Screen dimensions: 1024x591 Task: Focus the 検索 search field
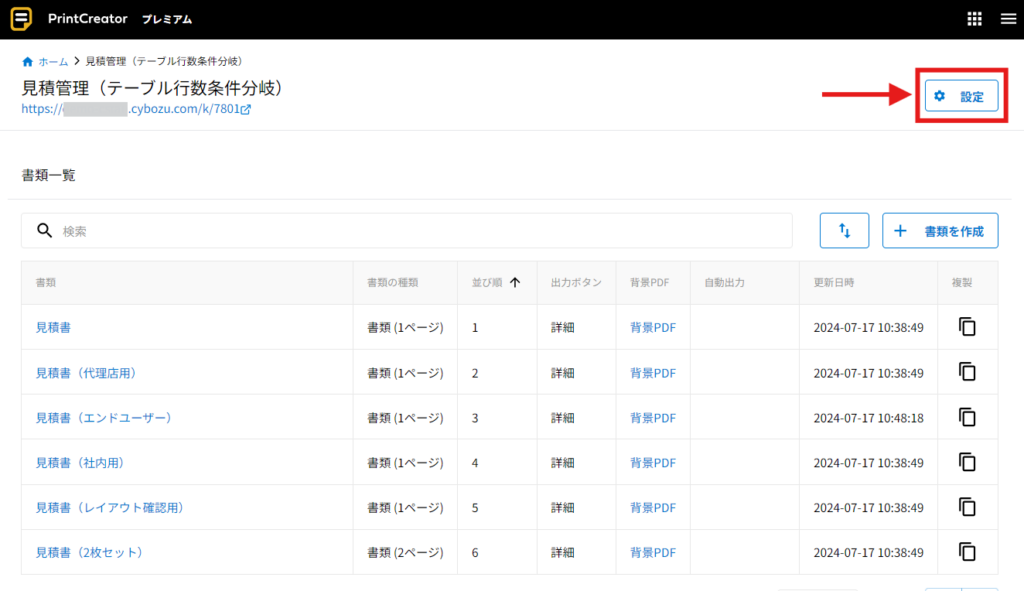click(x=420, y=230)
